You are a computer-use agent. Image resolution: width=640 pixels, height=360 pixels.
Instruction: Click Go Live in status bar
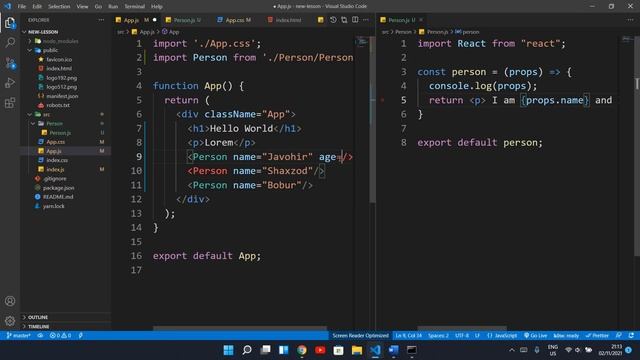pos(536,336)
